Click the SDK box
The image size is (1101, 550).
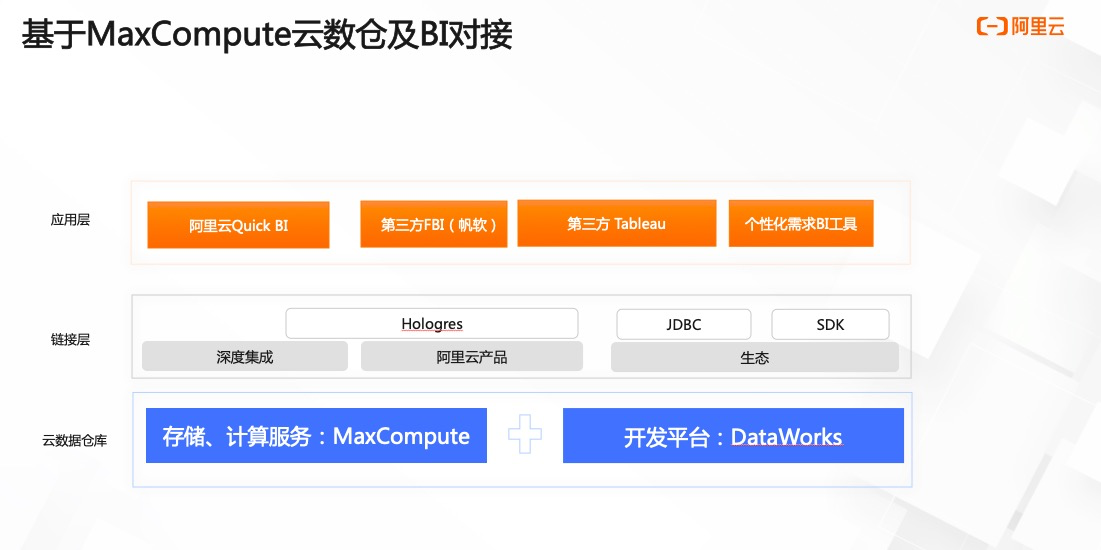(831, 325)
